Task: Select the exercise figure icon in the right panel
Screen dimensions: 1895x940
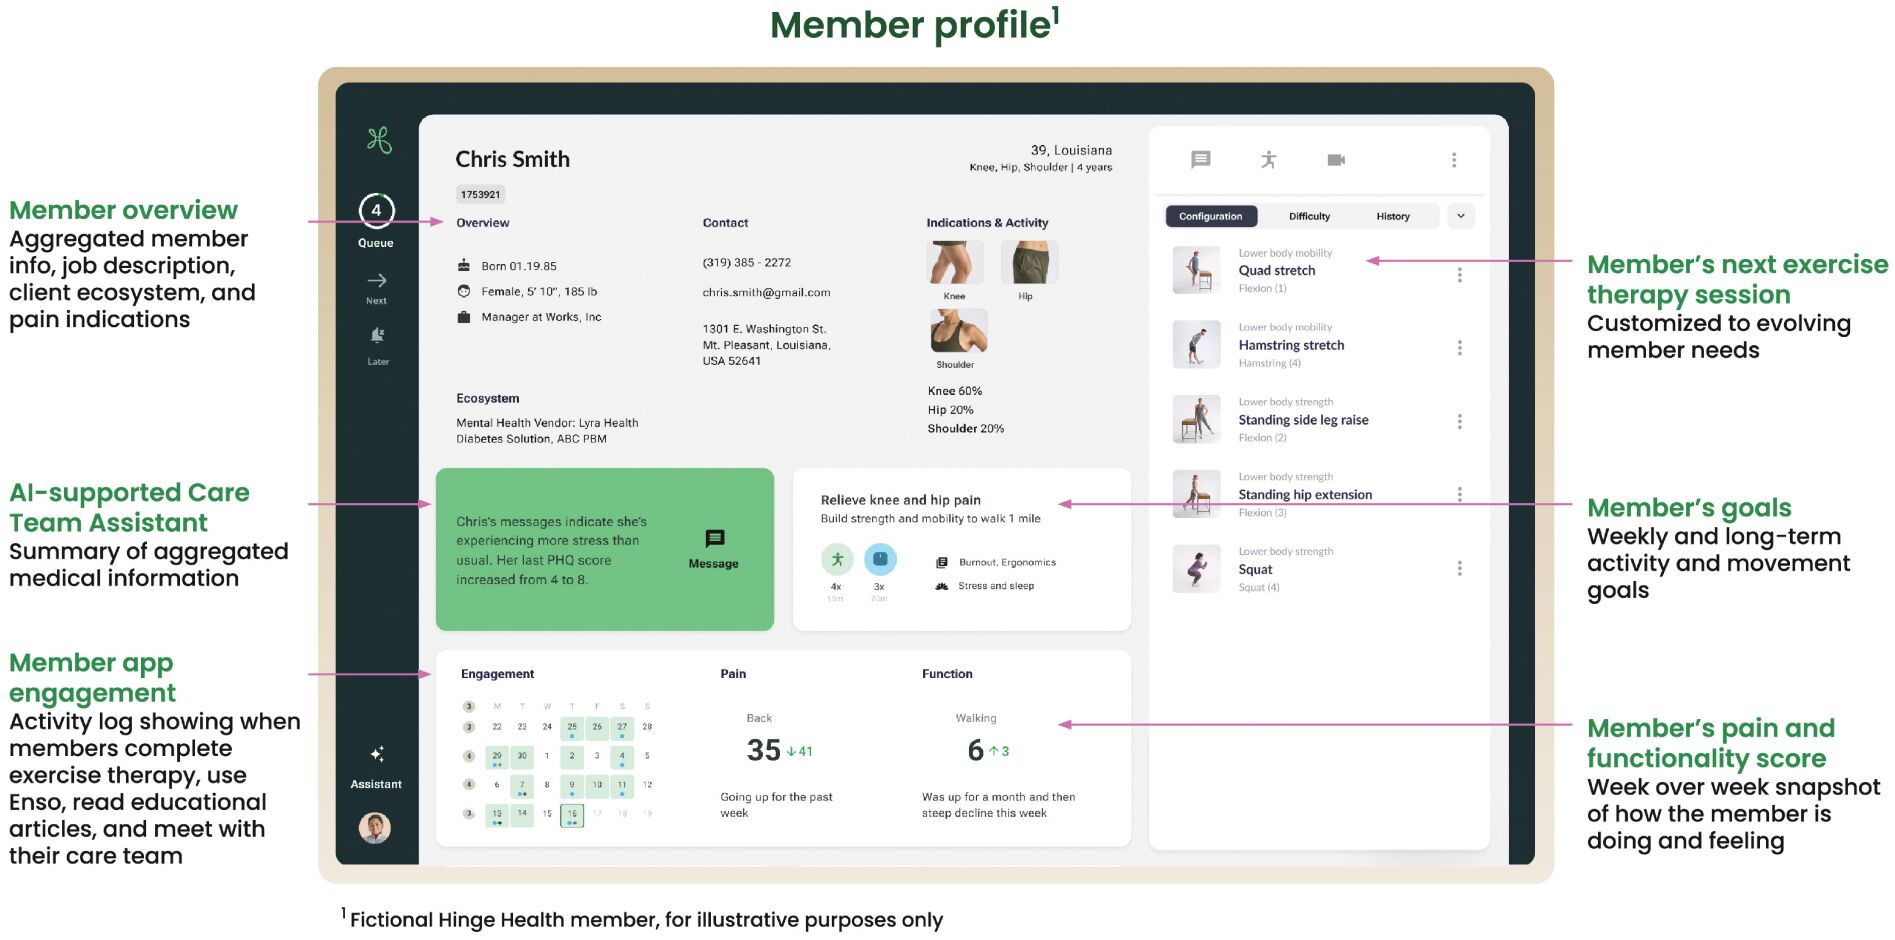Action: [x=1269, y=160]
